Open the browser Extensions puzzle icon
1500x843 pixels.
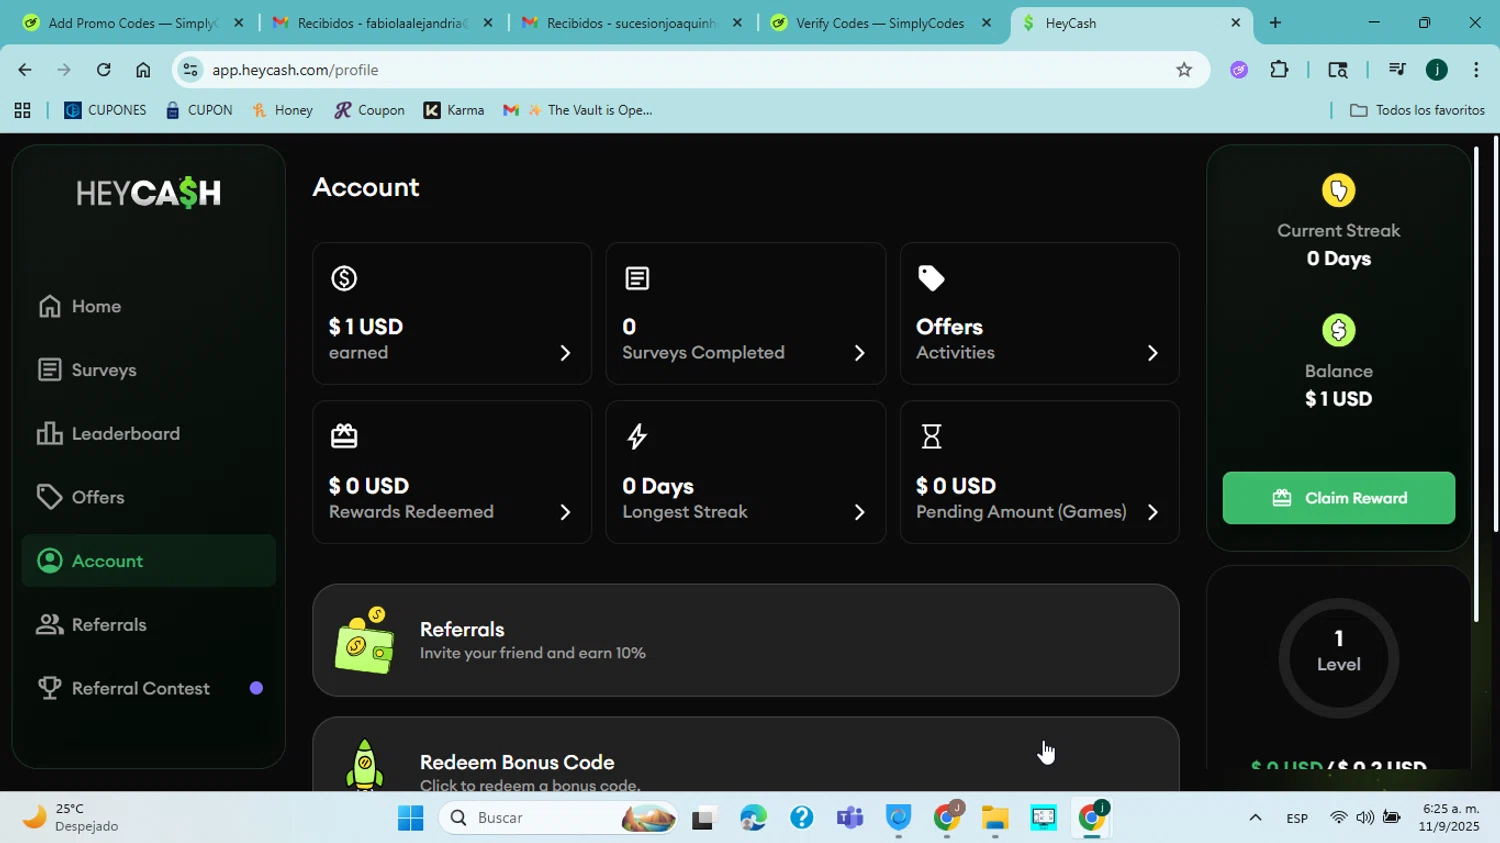tap(1279, 70)
